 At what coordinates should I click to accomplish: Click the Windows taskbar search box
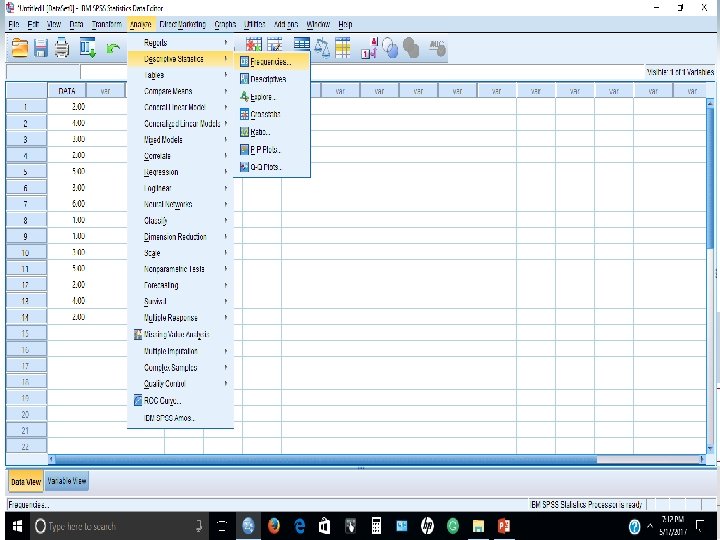coord(120,526)
